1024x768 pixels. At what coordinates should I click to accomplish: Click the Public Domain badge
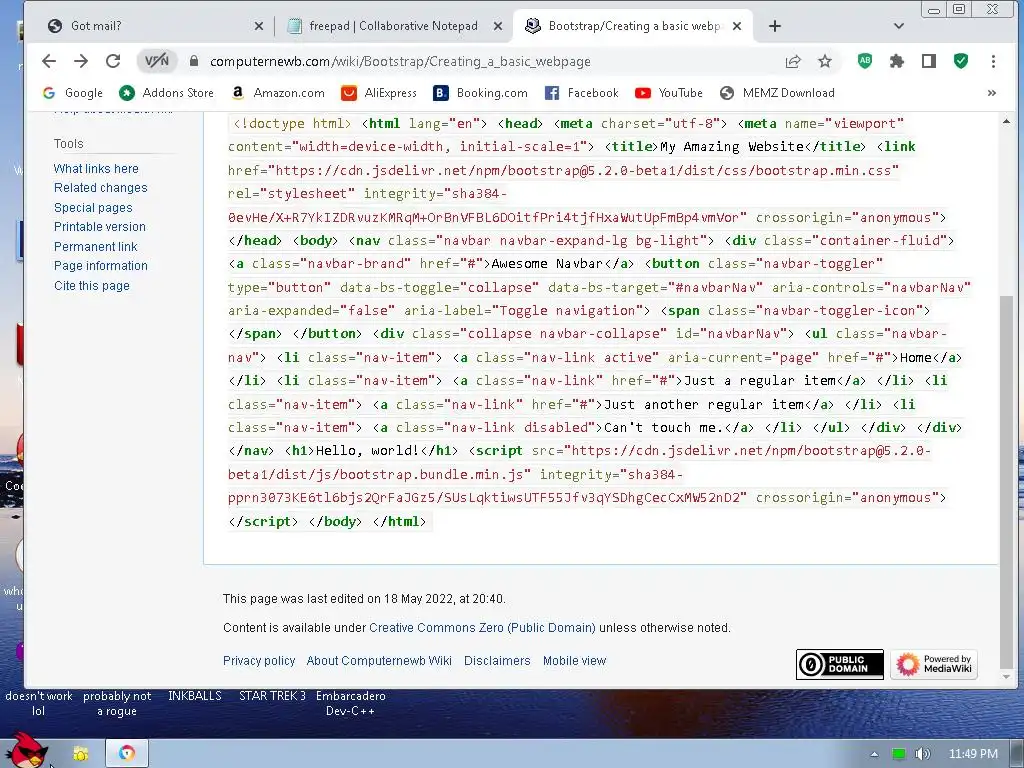[839, 665]
